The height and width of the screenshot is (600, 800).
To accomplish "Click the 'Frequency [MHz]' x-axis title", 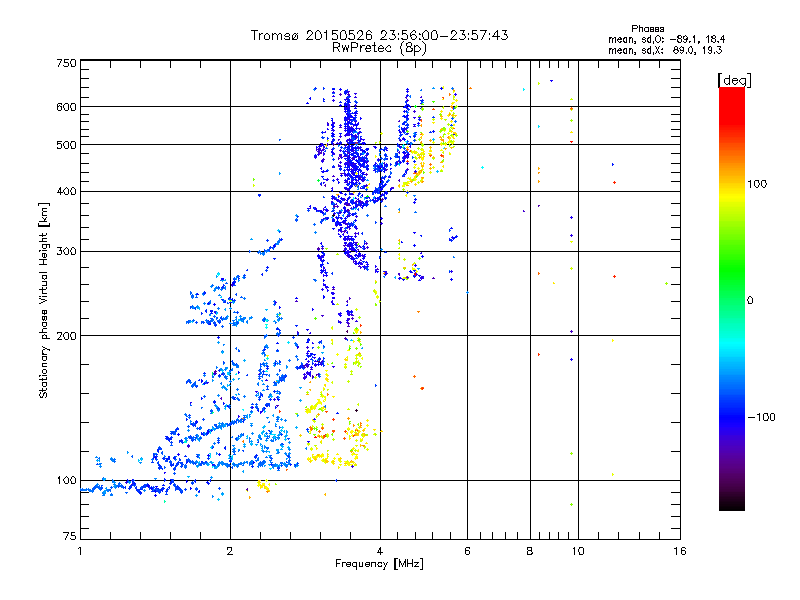I will click(379, 564).
